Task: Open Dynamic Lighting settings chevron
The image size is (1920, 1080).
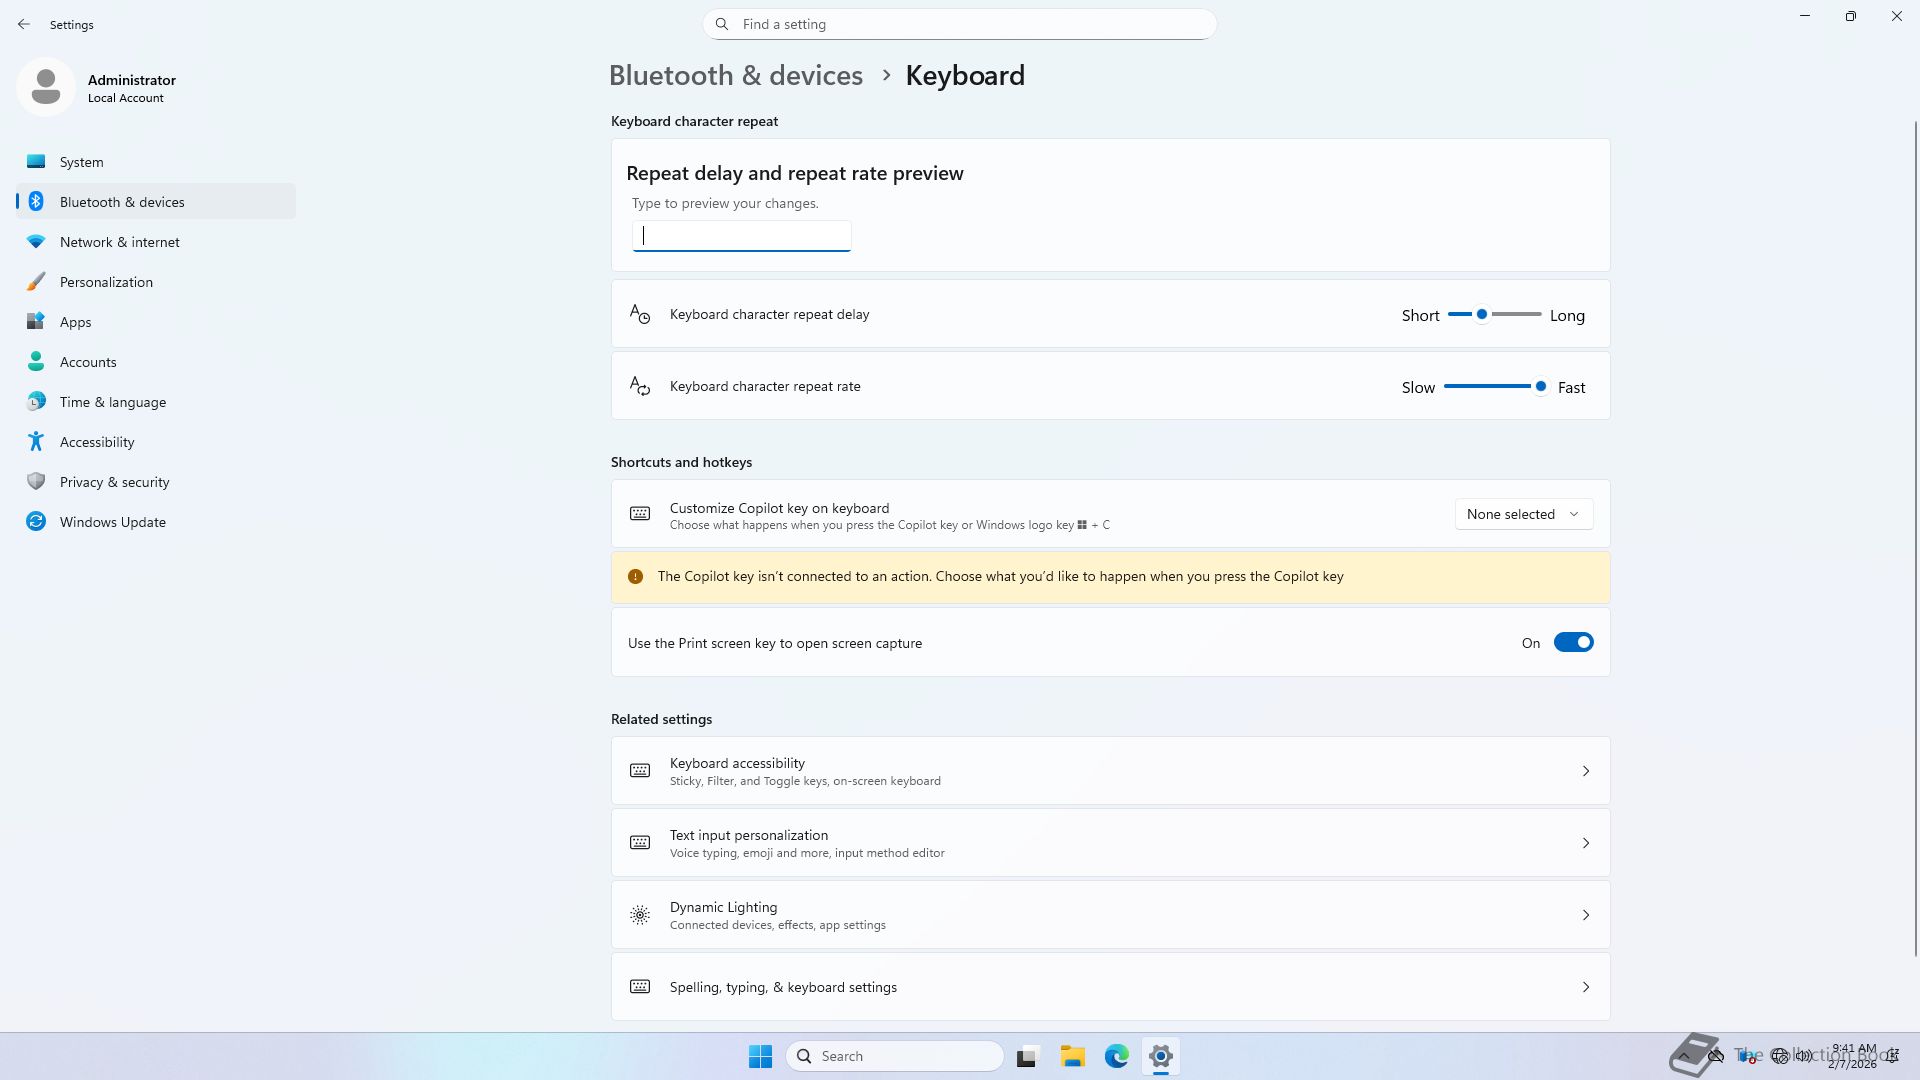Action: click(1585, 915)
